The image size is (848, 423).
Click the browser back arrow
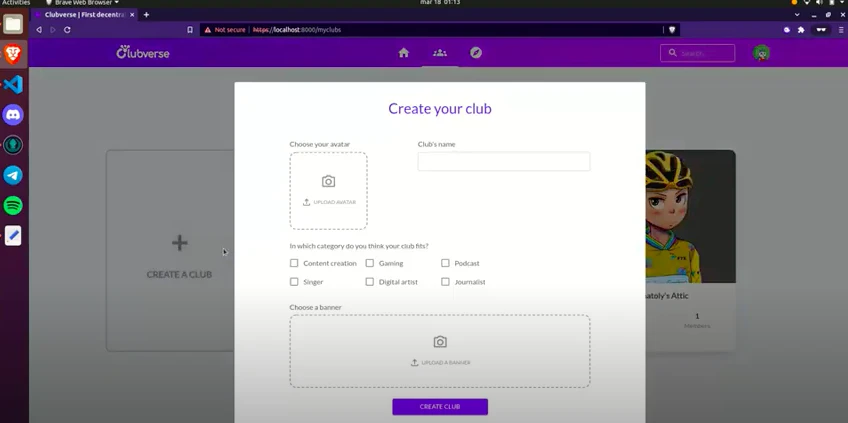pyautogui.click(x=39, y=30)
